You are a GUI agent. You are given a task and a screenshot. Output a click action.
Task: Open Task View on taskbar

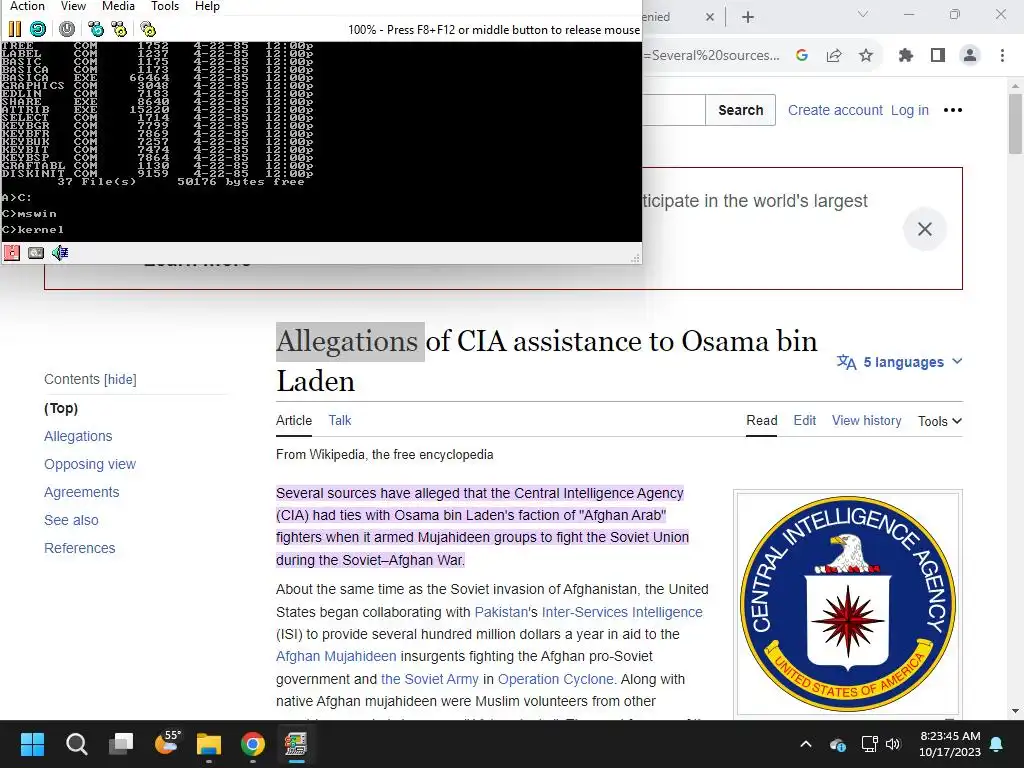coord(121,744)
